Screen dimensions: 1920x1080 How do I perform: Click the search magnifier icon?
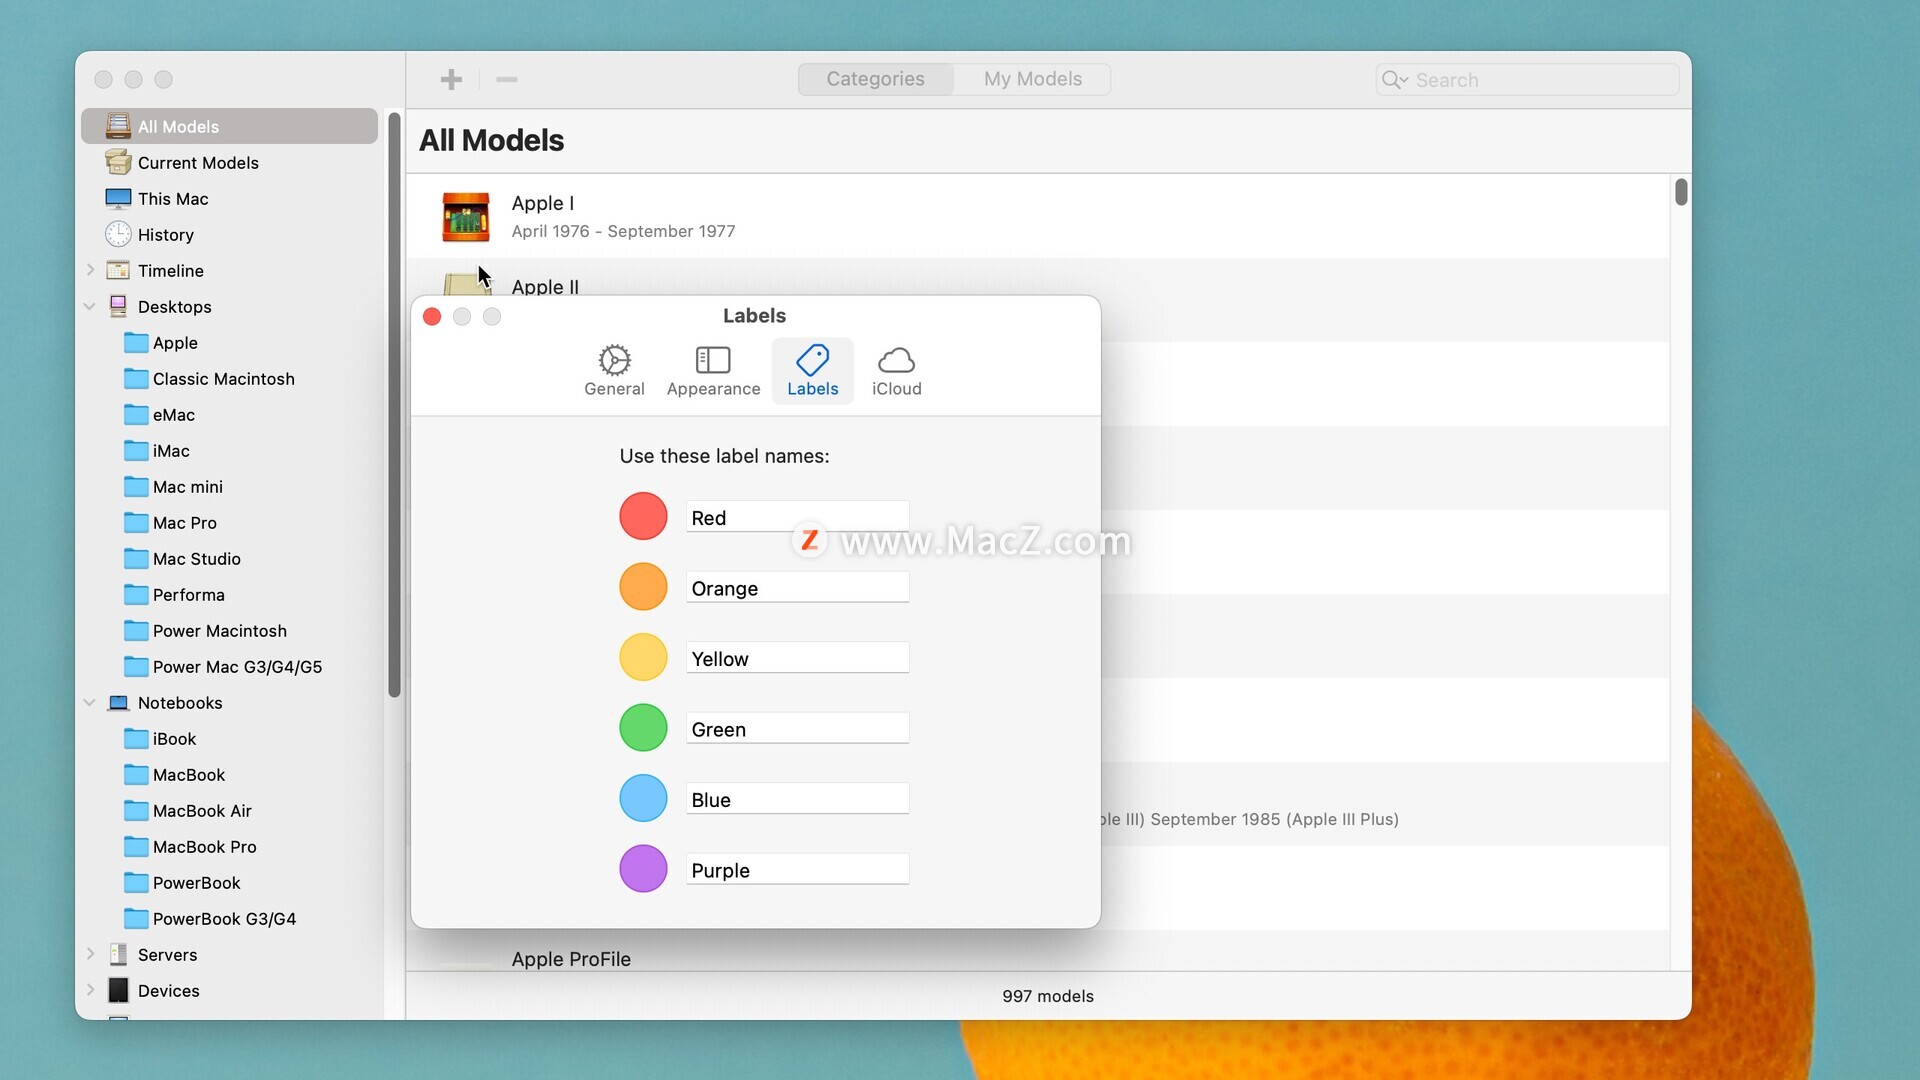coord(1394,80)
